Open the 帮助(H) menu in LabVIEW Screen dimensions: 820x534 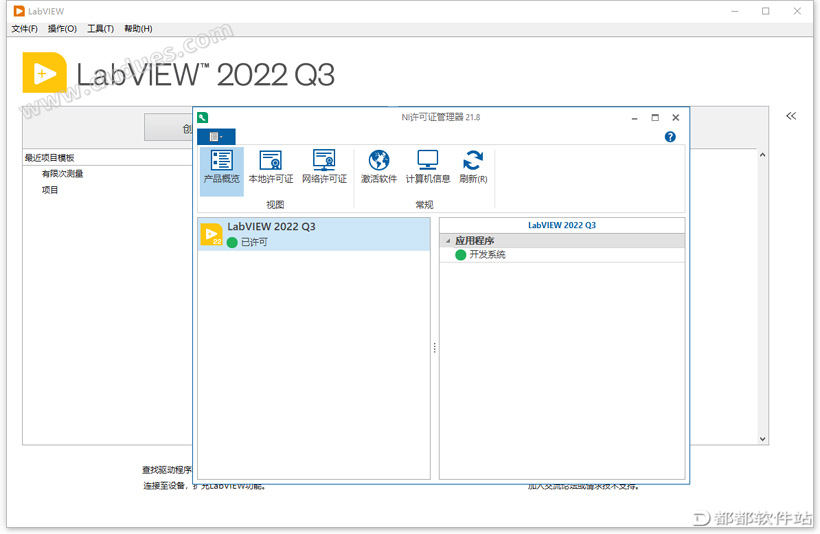click(138, 29)
